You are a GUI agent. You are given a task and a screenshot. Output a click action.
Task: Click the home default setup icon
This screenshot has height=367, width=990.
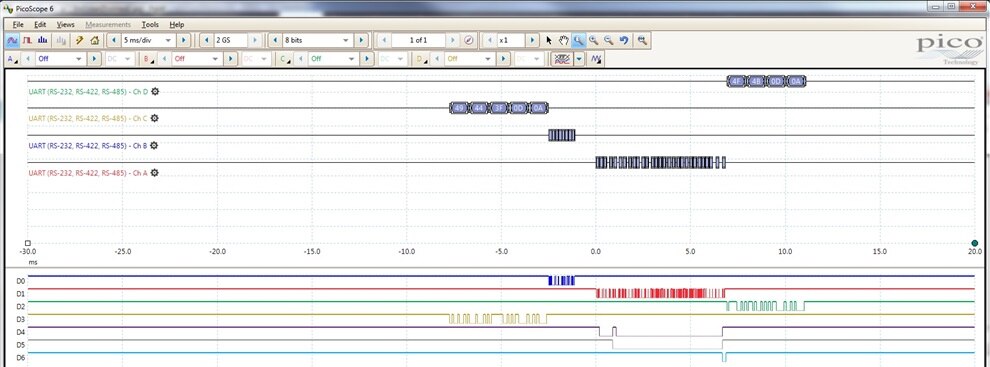[x=95, y=40]
